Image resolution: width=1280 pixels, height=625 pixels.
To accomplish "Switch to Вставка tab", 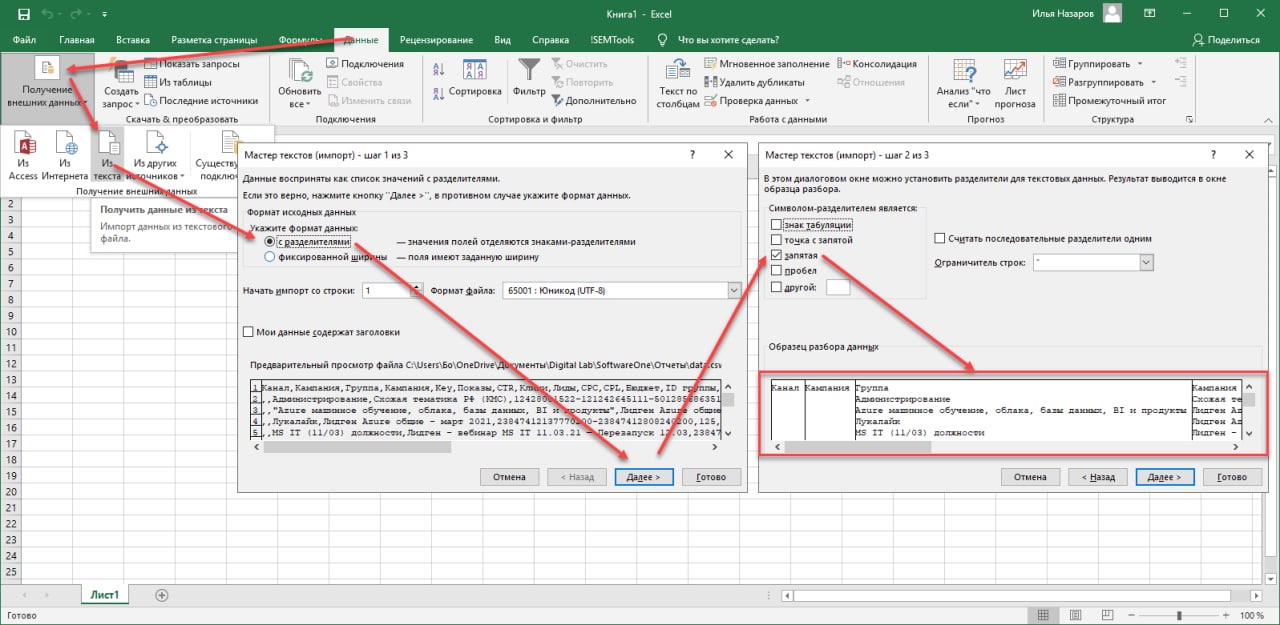I will (x=133, y=40).
